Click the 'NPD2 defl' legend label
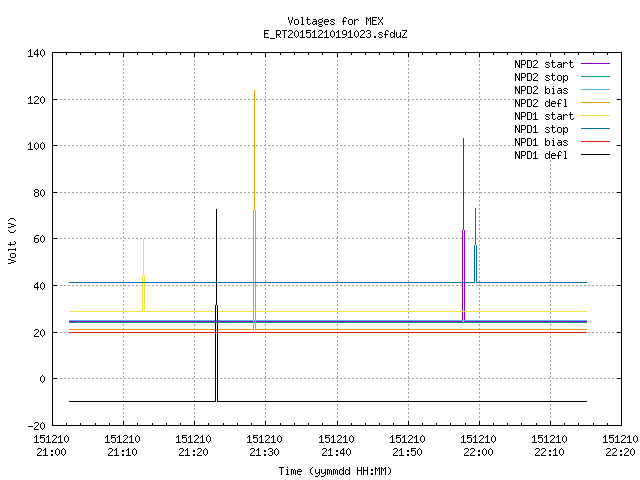The image size is (640, 480). pos(541,103)
